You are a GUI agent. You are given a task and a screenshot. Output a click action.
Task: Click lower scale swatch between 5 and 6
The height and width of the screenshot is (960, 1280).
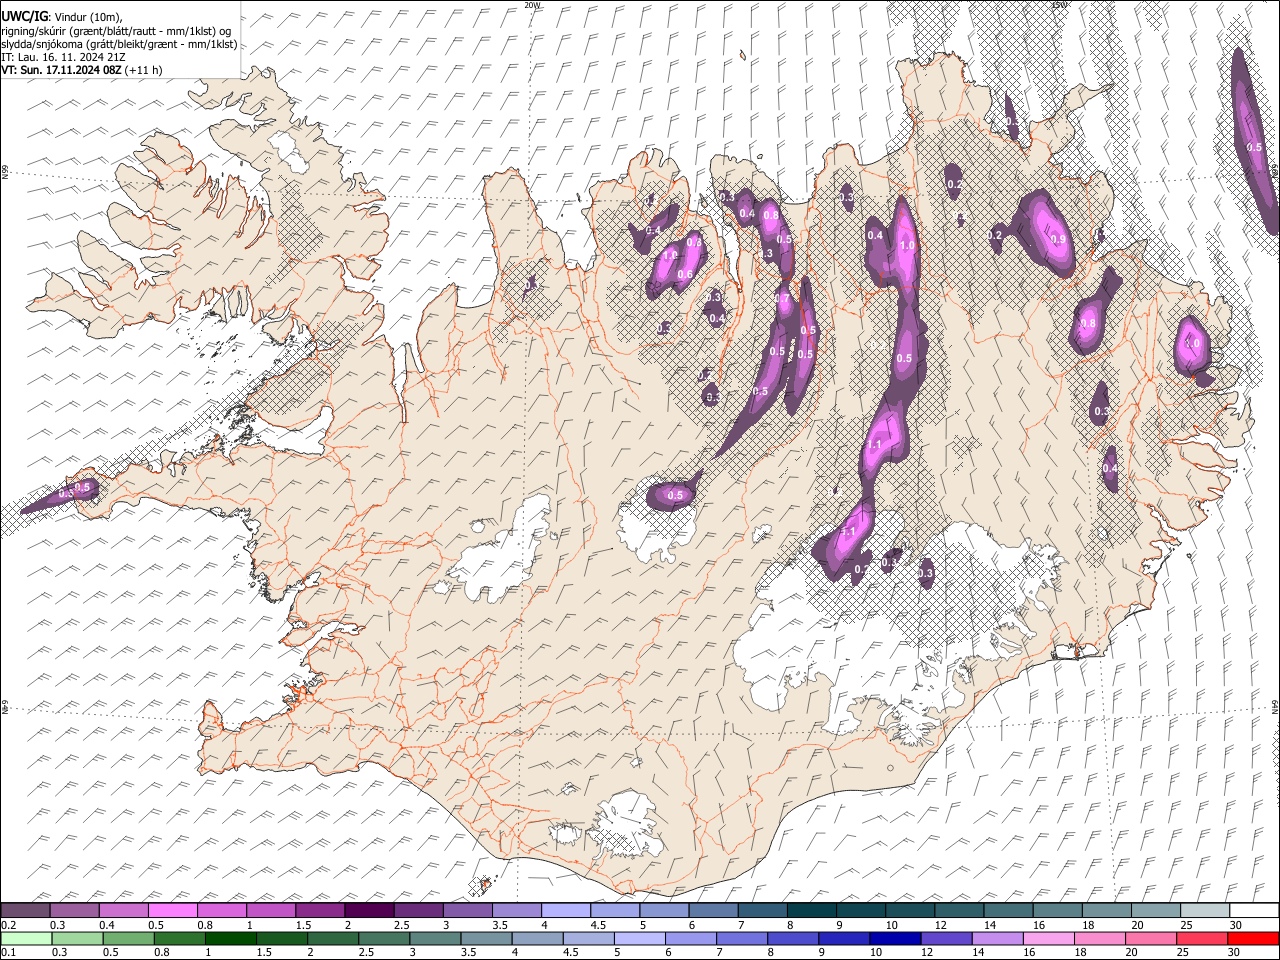click(x=638, y=939)
